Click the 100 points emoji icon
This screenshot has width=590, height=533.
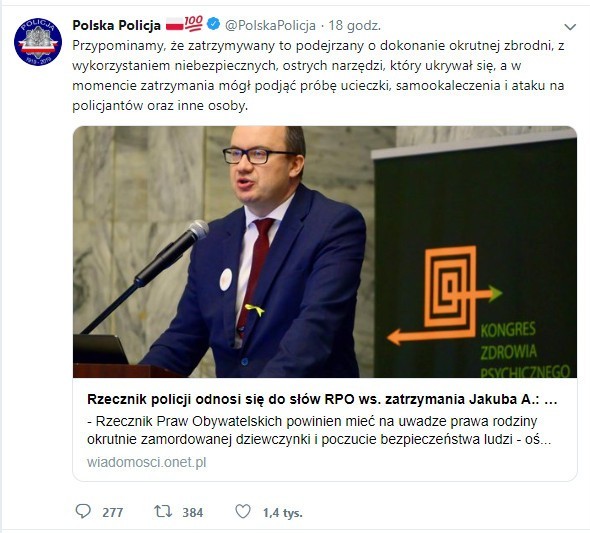194,23
